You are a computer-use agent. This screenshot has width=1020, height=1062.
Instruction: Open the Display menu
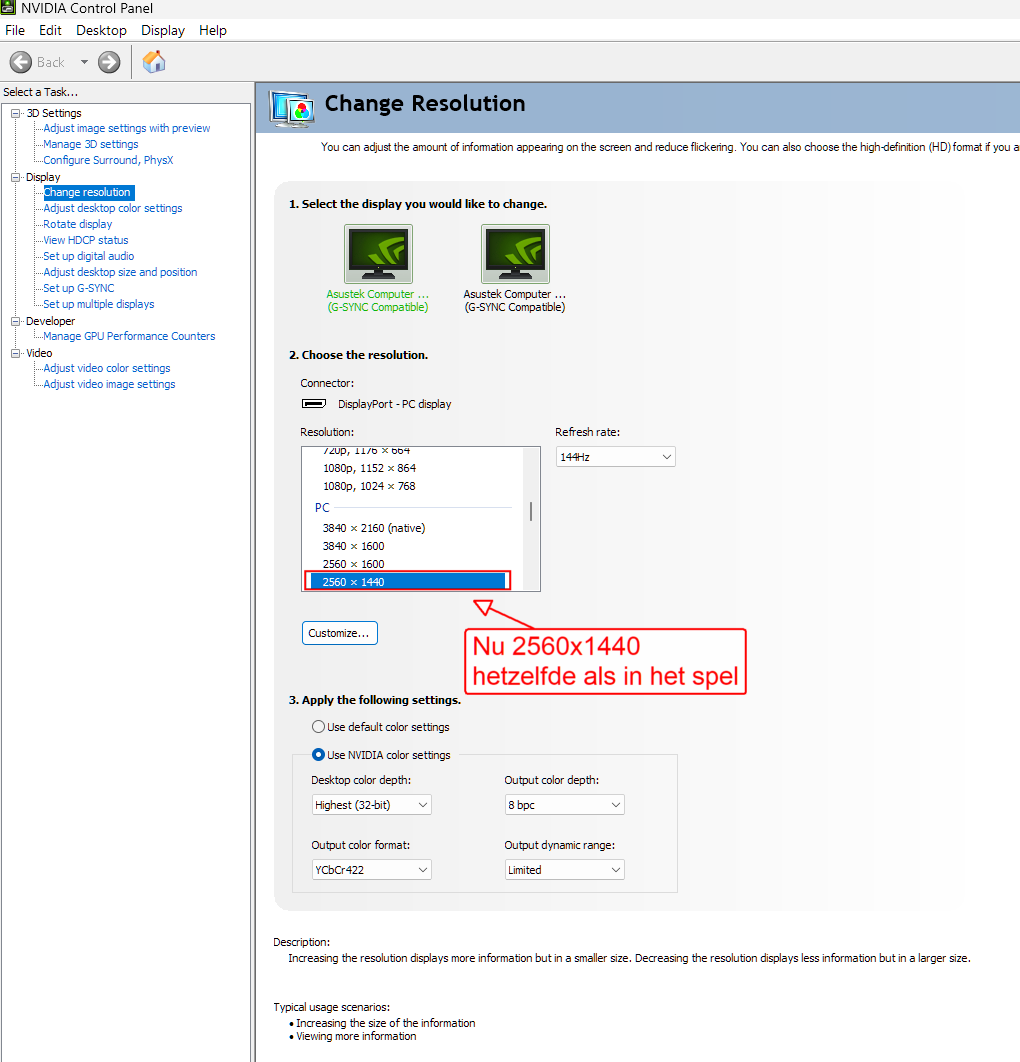(163, 30)
